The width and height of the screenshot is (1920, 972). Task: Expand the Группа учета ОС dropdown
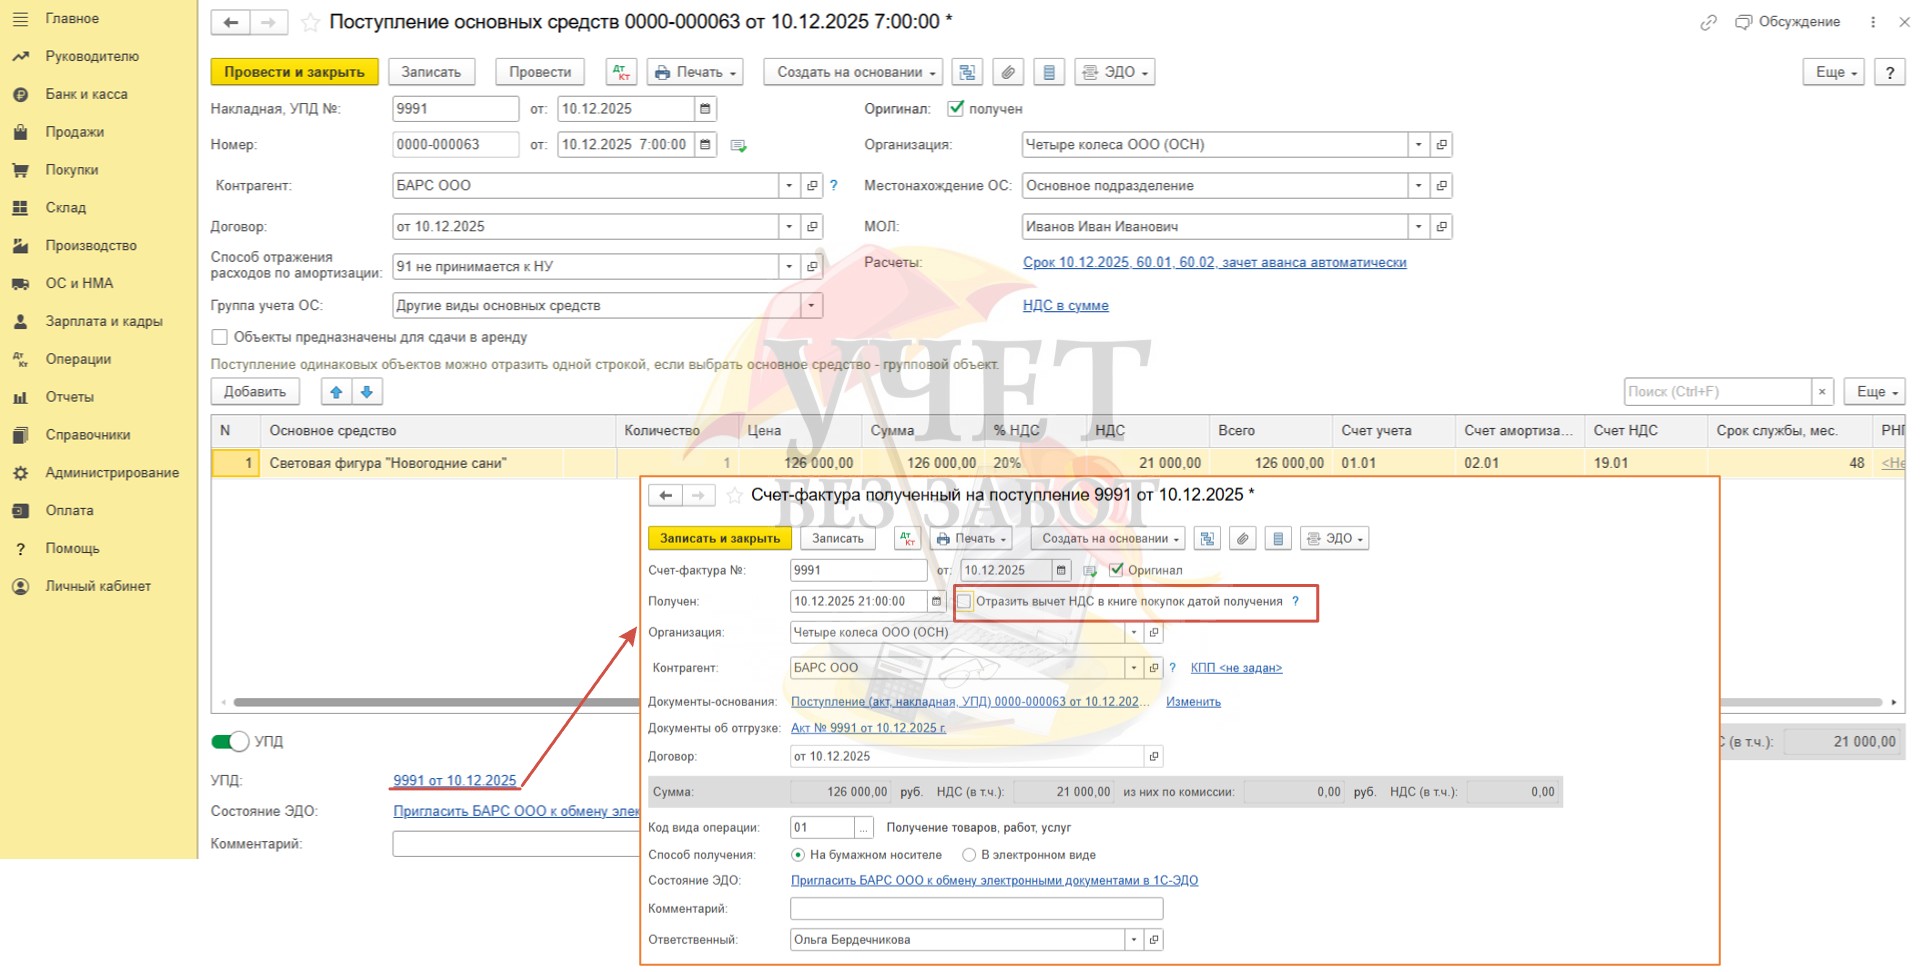pos(811,306)
